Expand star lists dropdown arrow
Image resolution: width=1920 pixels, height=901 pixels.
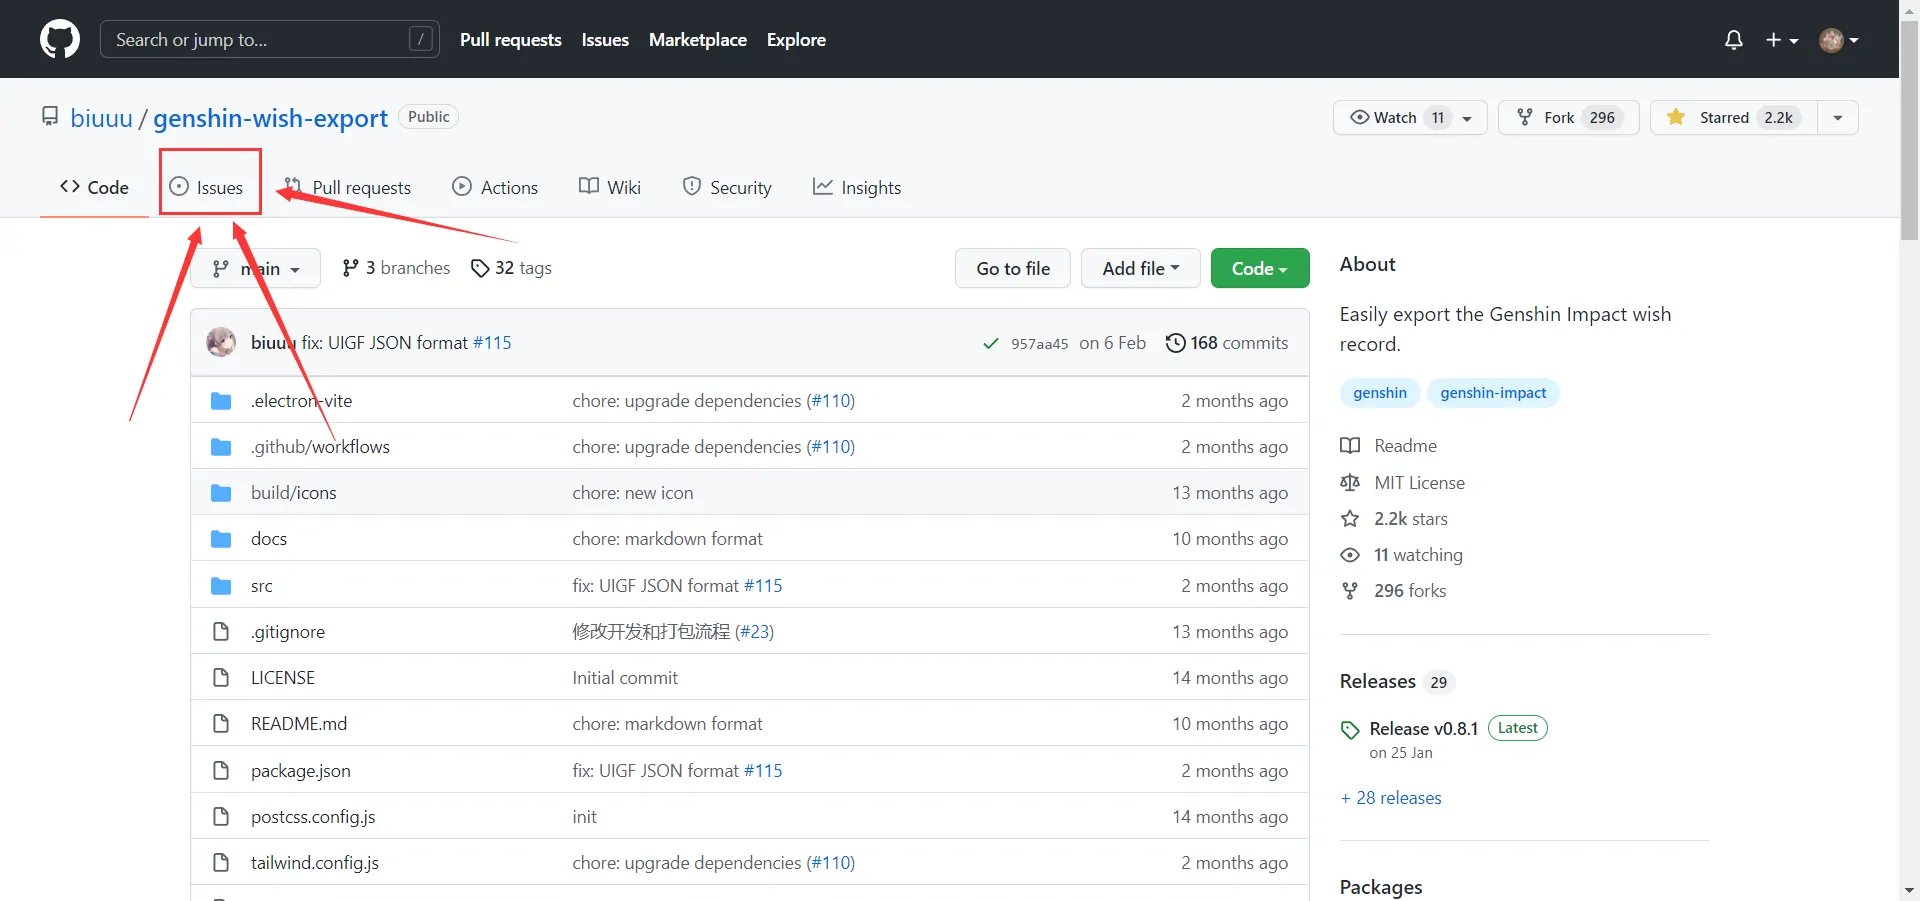(x=1838, y=118)
